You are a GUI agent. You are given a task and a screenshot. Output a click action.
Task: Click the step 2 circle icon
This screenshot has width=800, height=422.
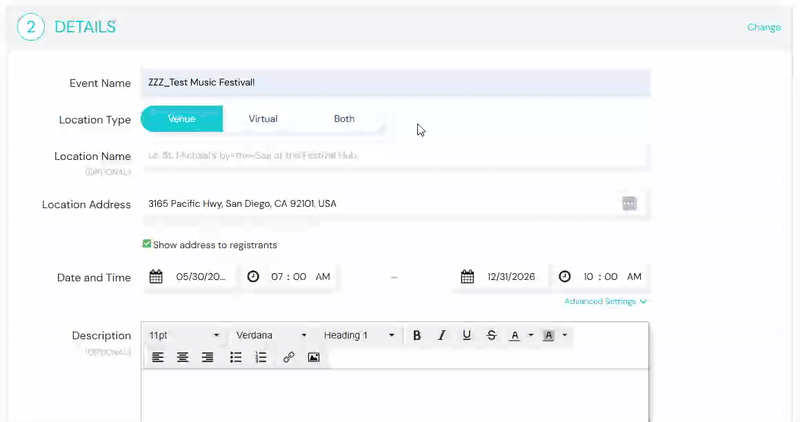coord(31,27)
